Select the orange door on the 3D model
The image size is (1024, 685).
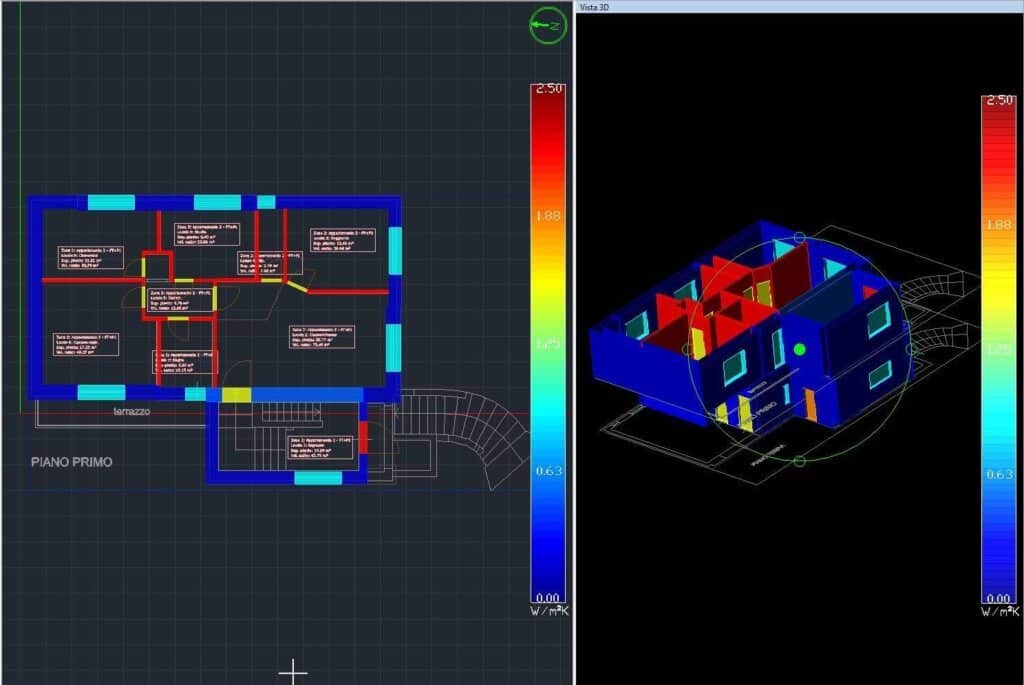click(x=811, y=404)
